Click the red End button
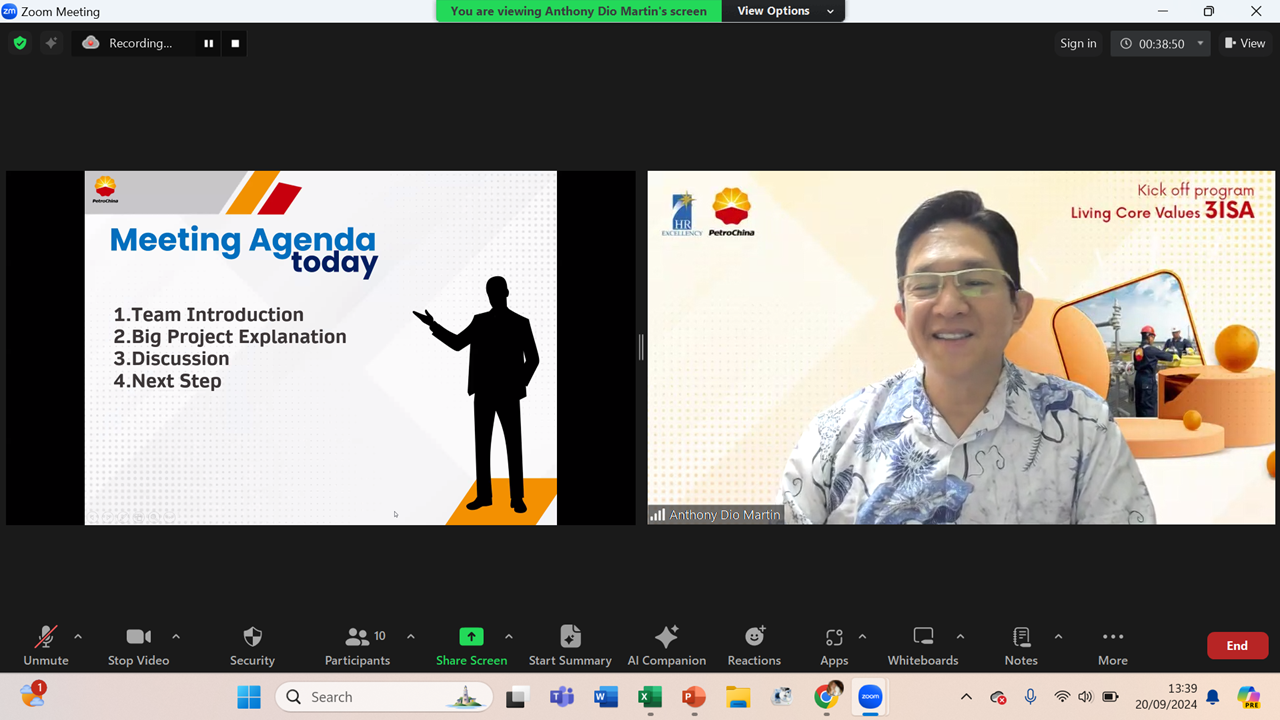 pyautogui.click(x=1237, y=646)
